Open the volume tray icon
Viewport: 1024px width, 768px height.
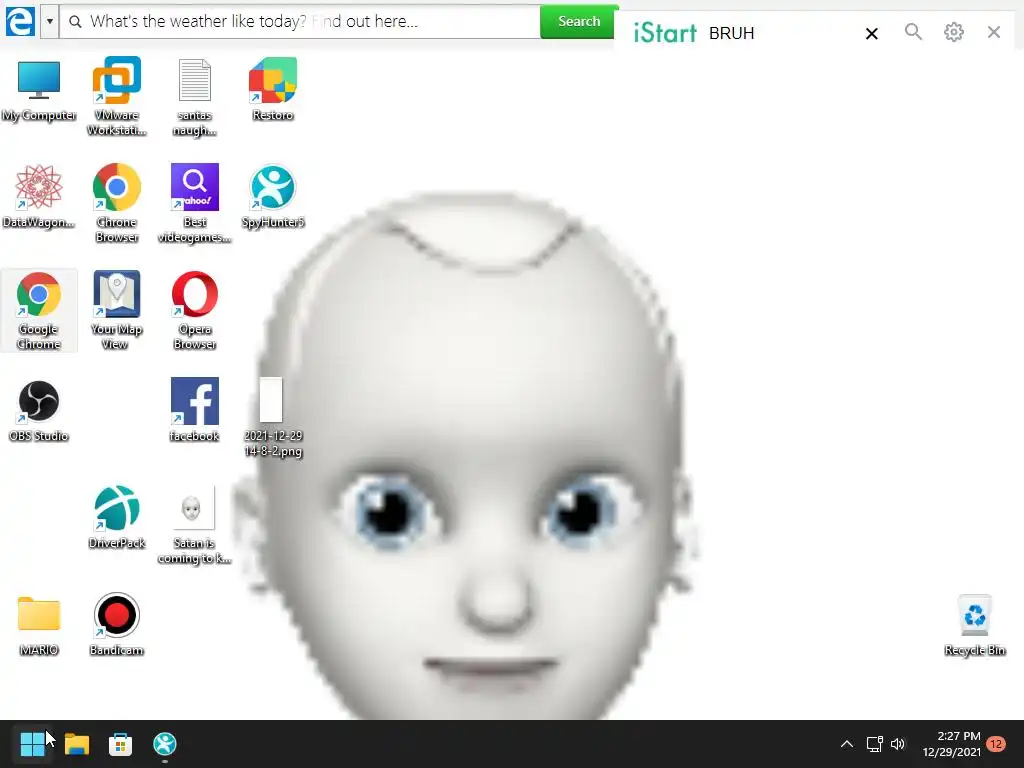coord(899,744)
